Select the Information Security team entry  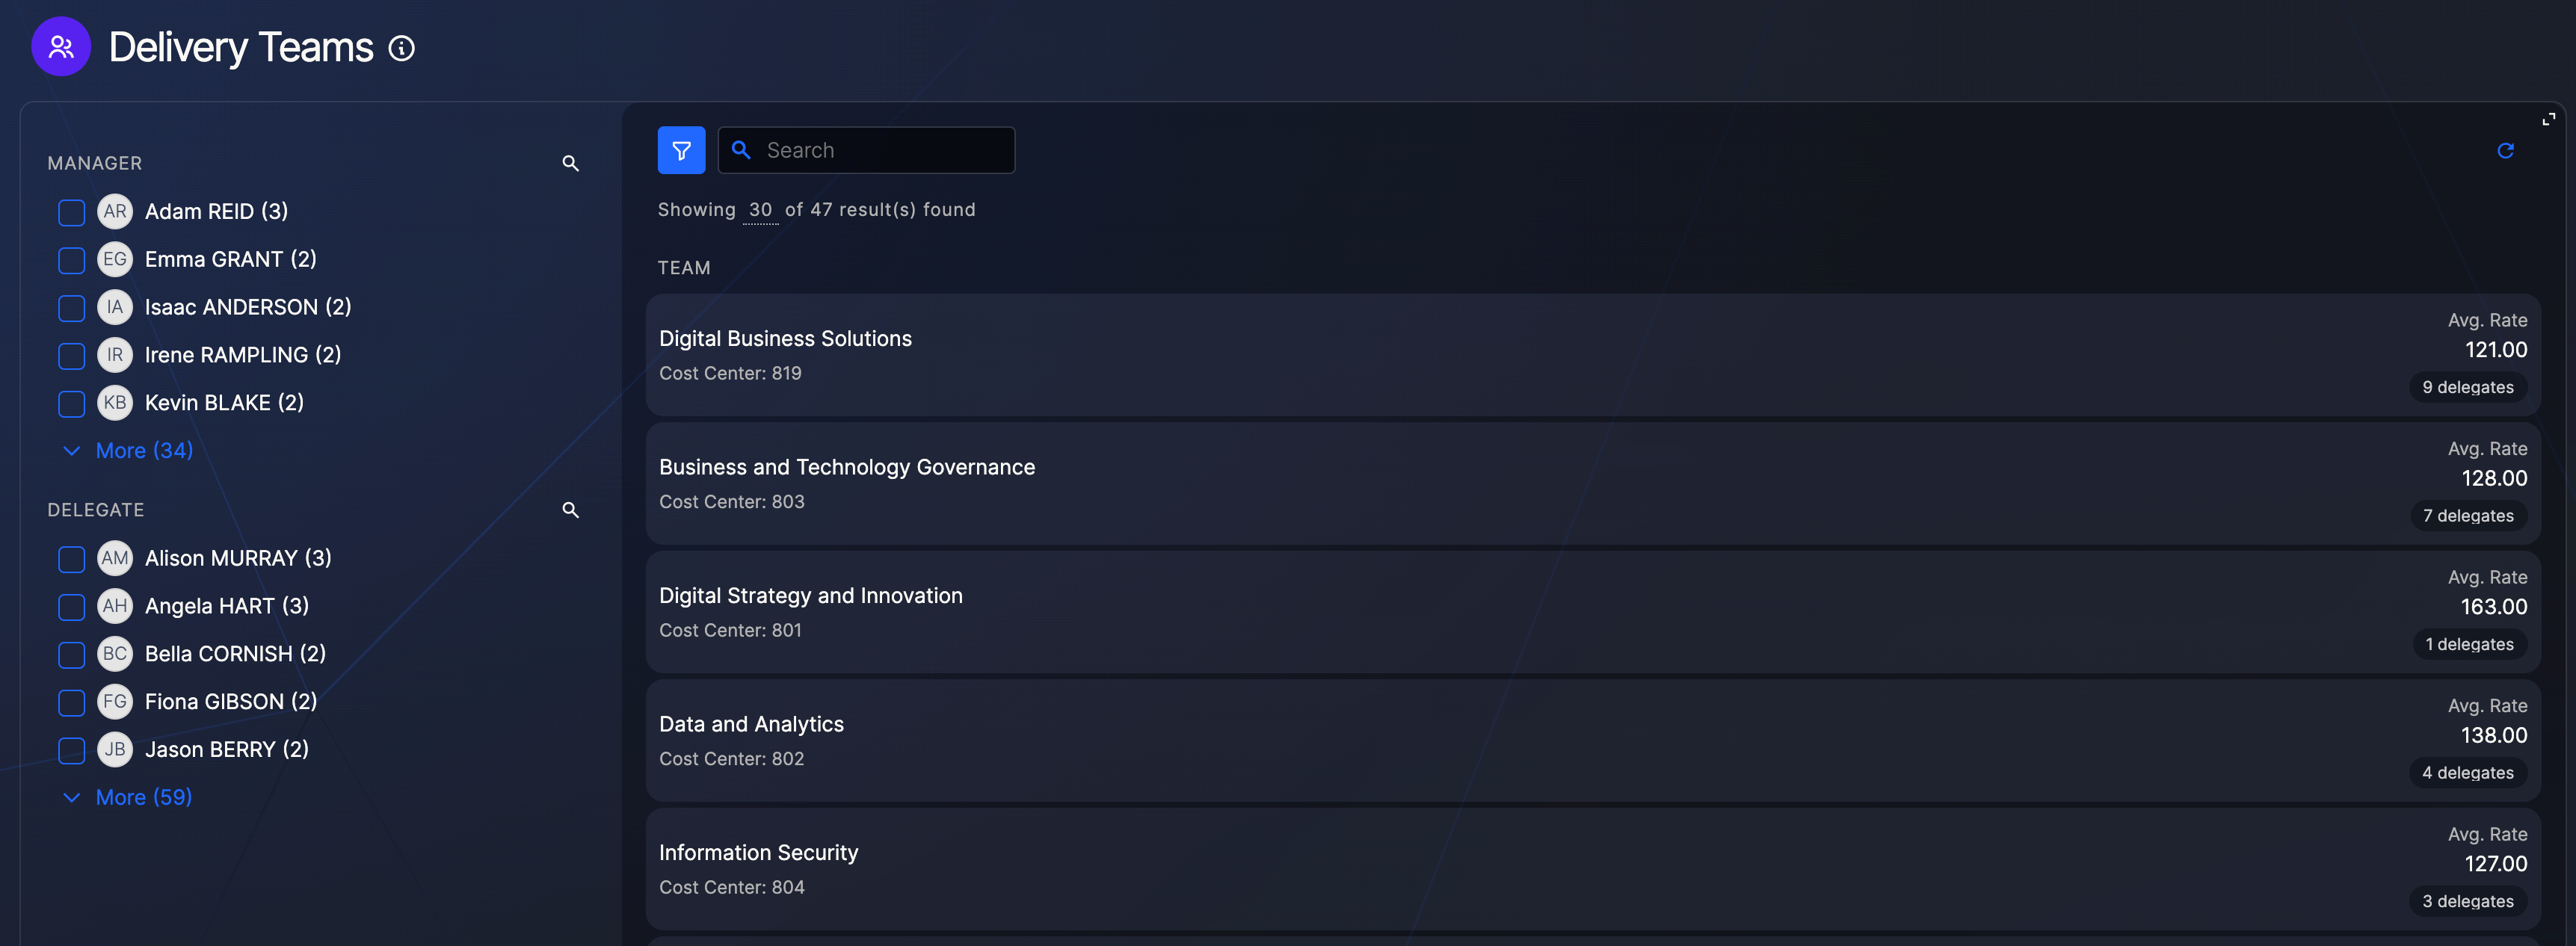coord(758,853)
